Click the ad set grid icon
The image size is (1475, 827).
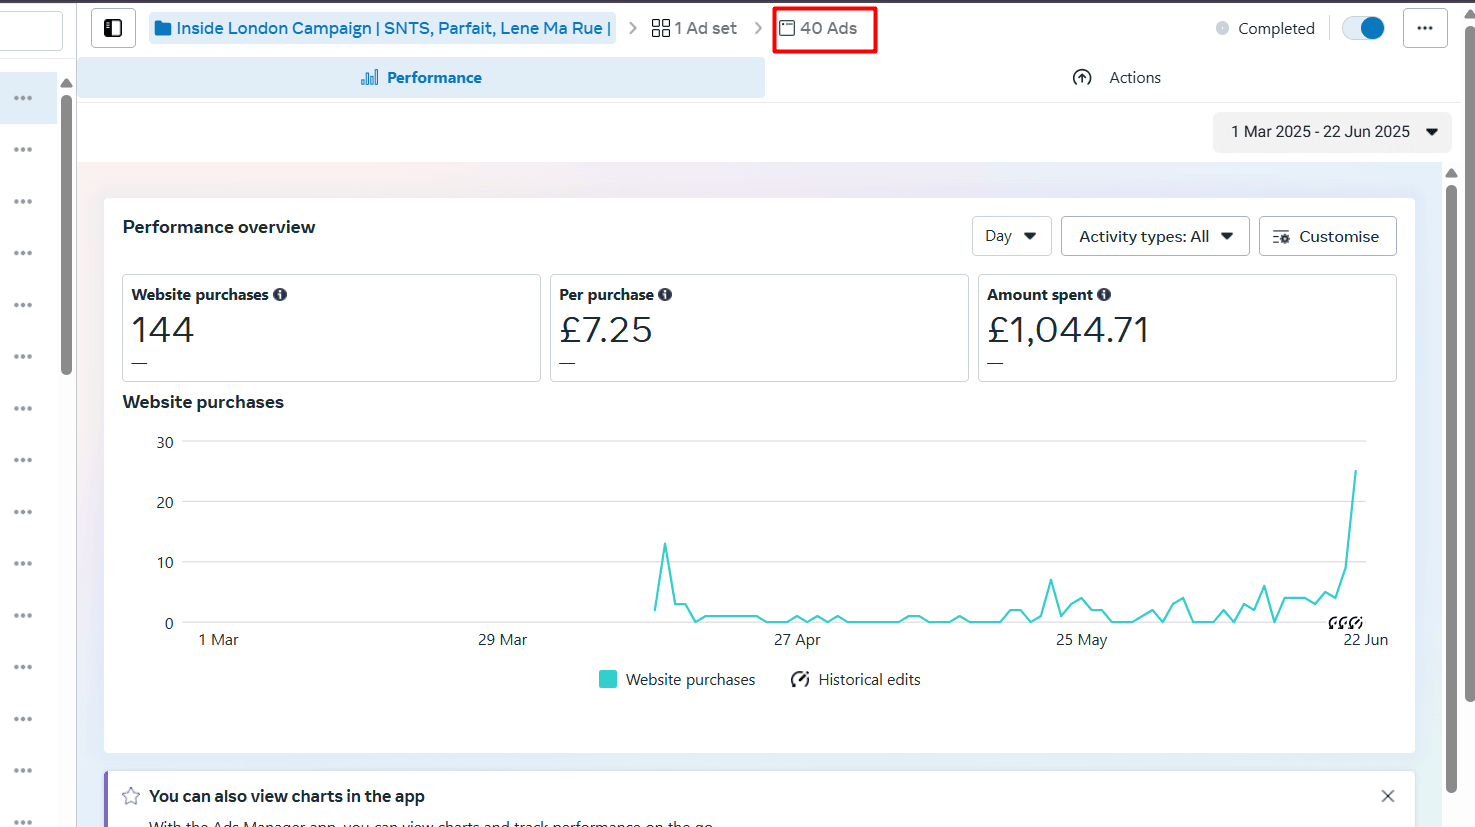661,28
